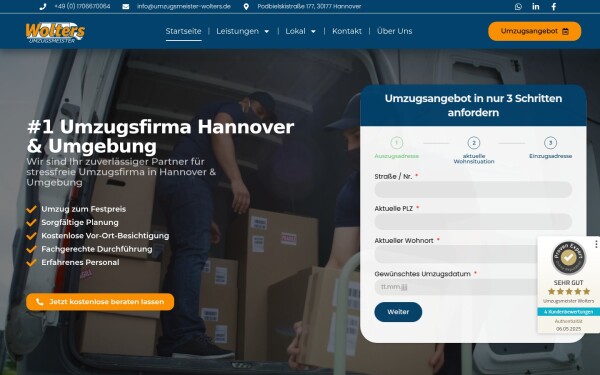
Task: Click checkmark icon beside Umzug zum Festpreis
Action: pyautogui.click(x=31, y=209)
